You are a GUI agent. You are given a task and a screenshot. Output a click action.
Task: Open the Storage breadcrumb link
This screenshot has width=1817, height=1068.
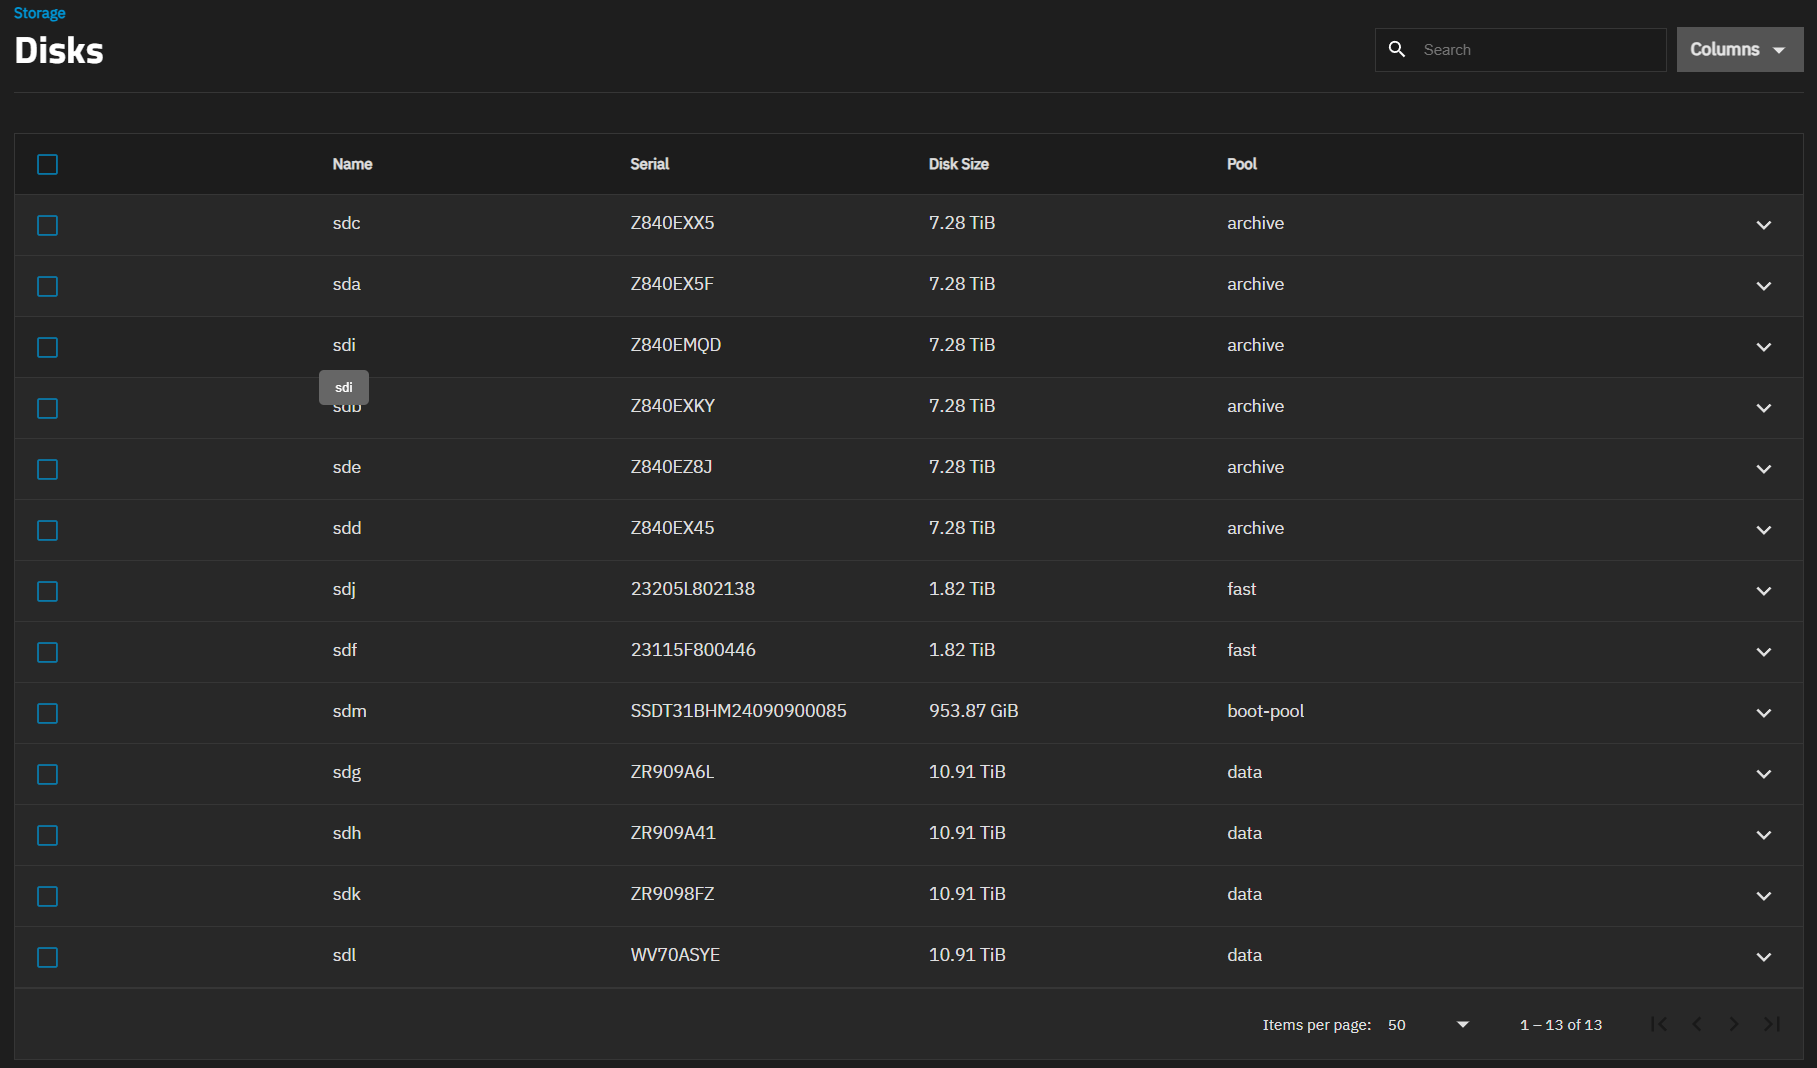click(39, 13)
